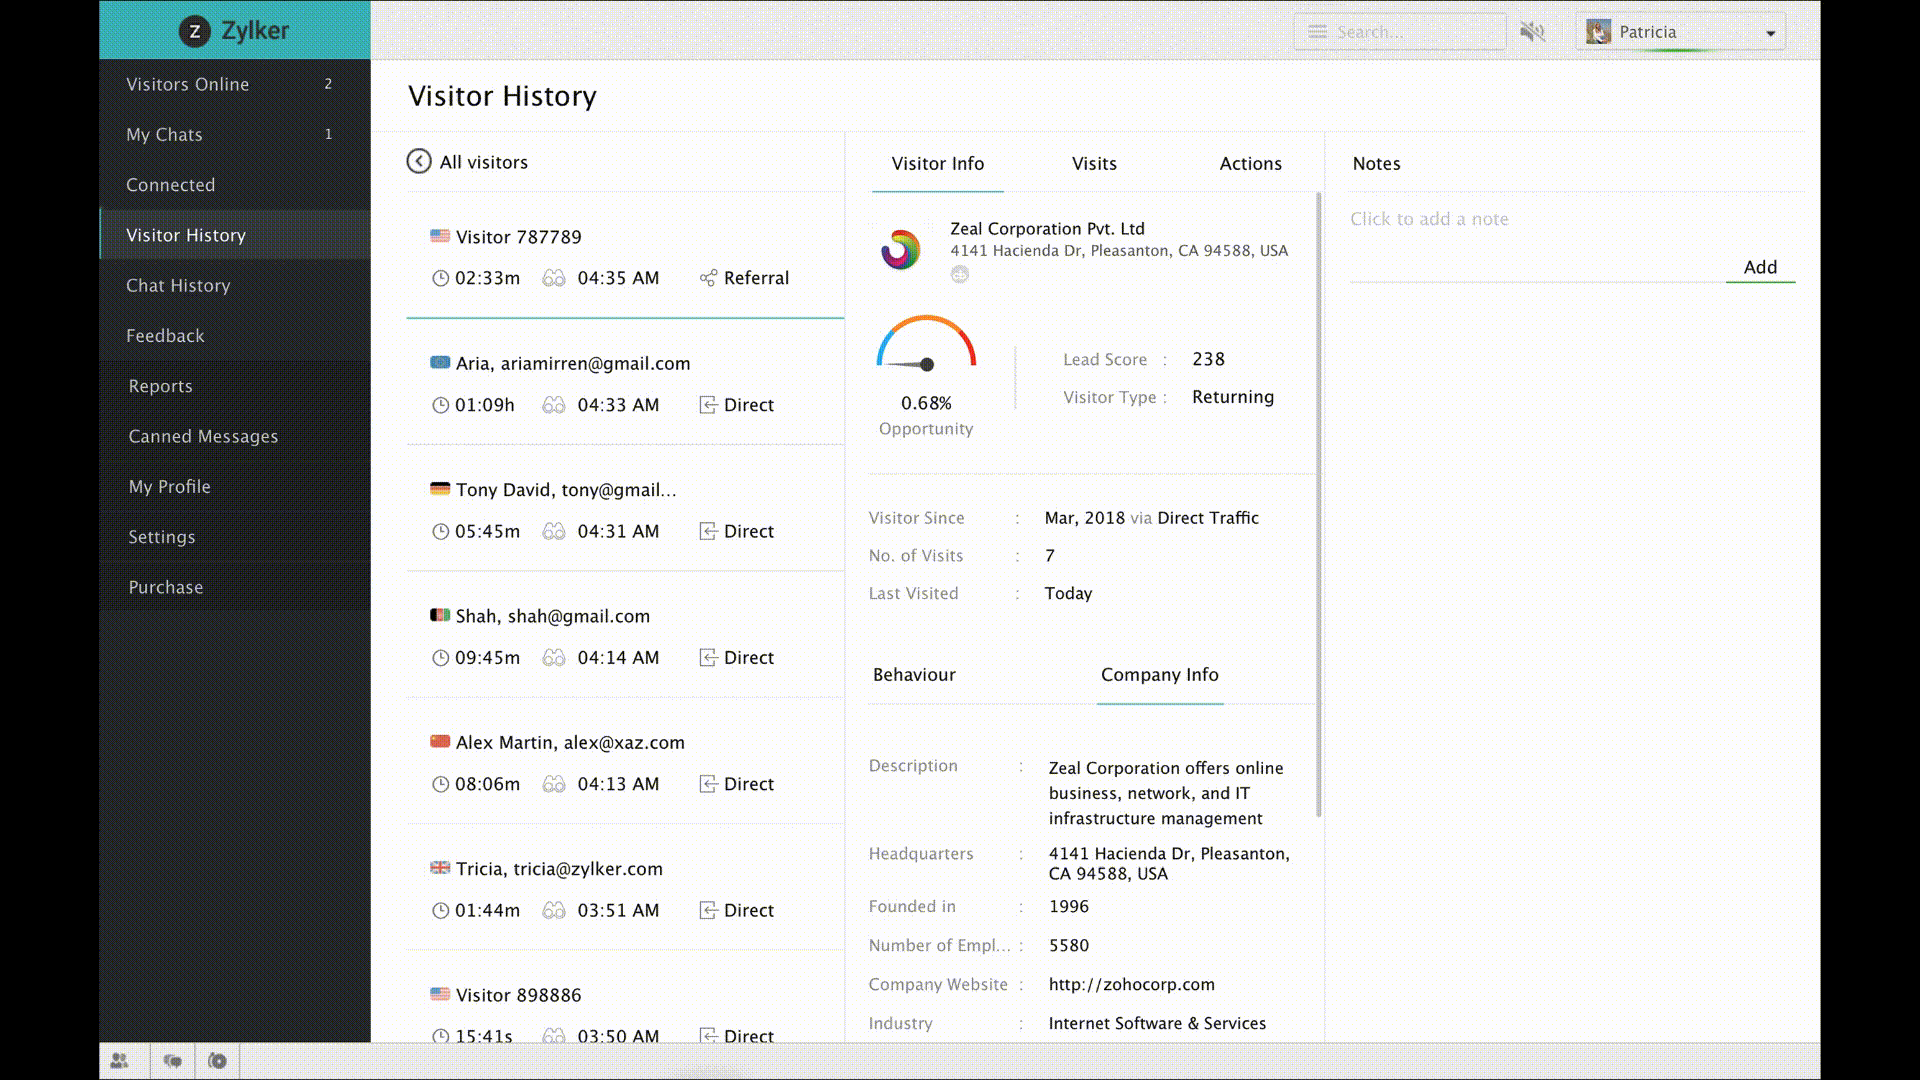Open the zohocorp.com company website link
This screenshot has width=1920, height=1080.
(1131, 985)
